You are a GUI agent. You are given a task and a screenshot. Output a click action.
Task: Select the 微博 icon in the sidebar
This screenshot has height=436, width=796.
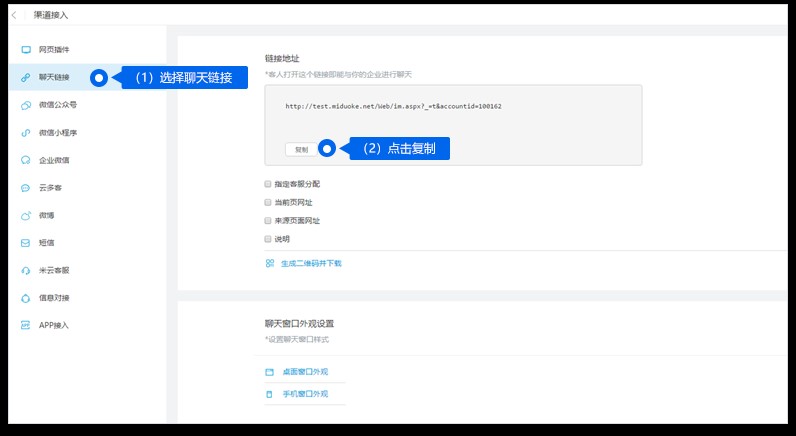tap(26, 215)
